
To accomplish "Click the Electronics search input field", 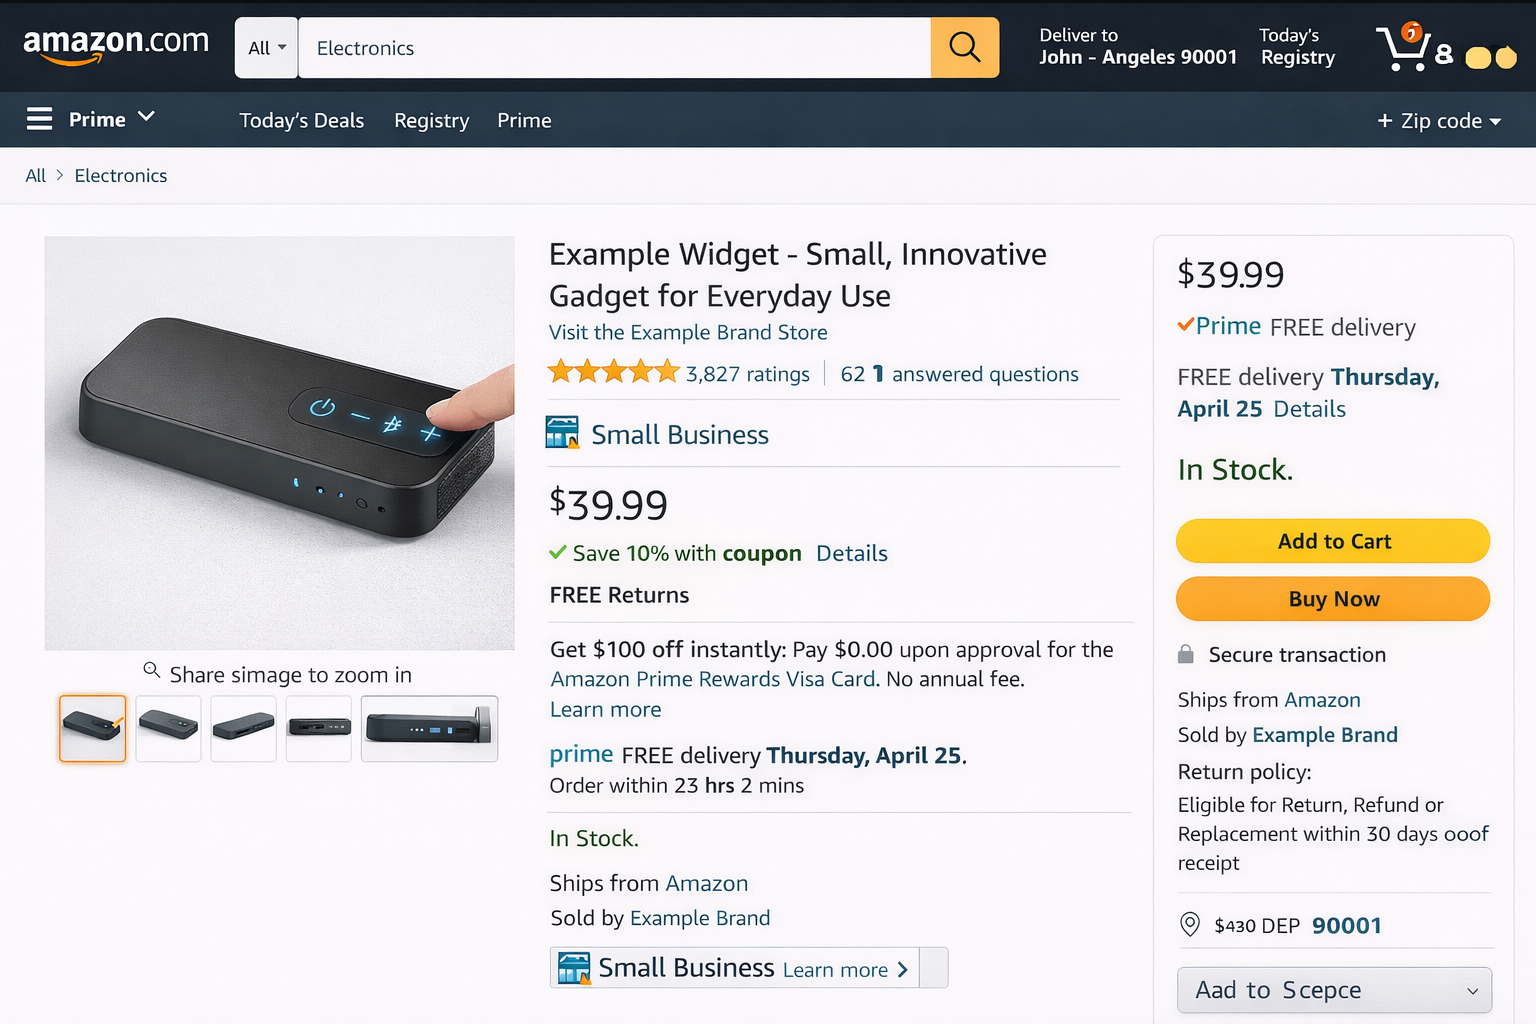I will pyautogui.click(x=614, y=47).
